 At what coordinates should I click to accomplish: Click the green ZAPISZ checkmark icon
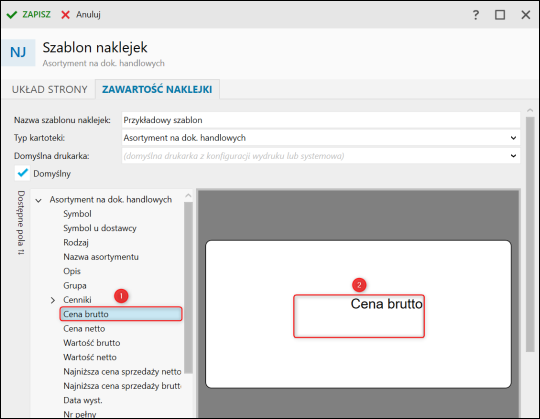click(12, 15)
